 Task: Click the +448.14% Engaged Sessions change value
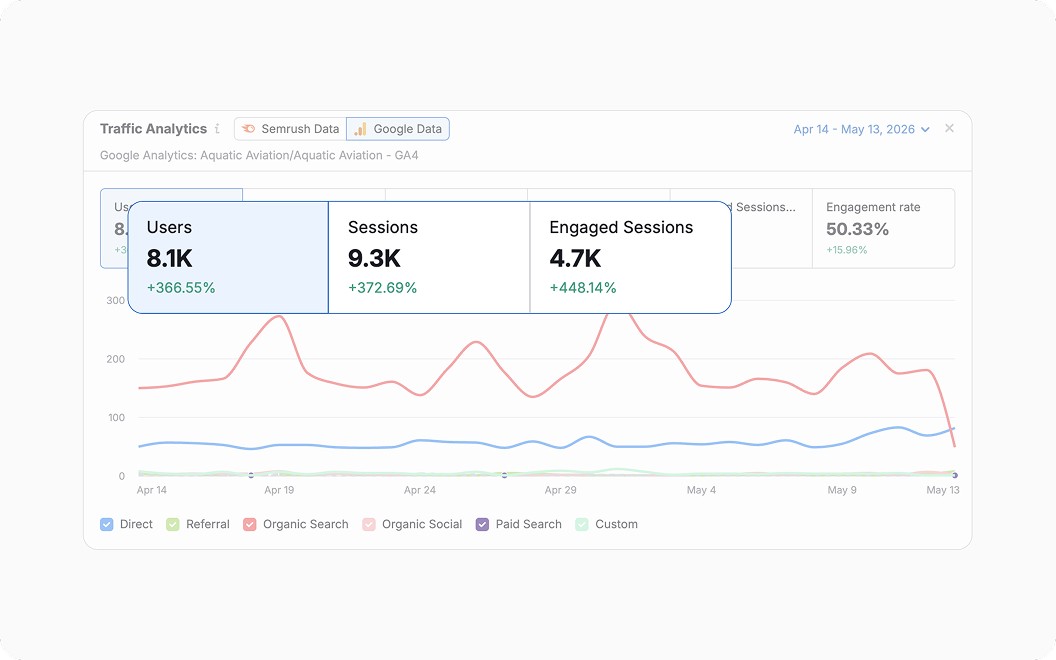coord(583,288)
